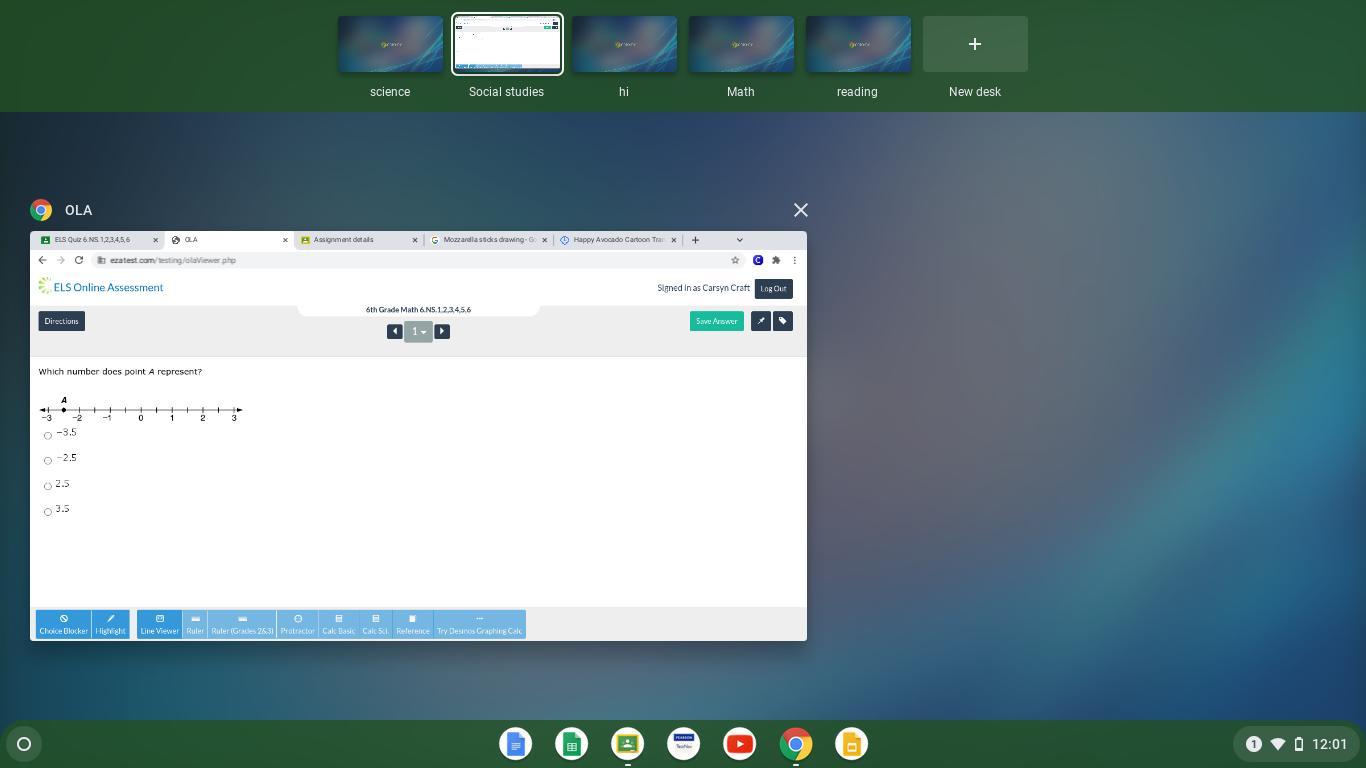Reload the ezatest page
This screenshot has width=1366, height=768.
[79, 260]
